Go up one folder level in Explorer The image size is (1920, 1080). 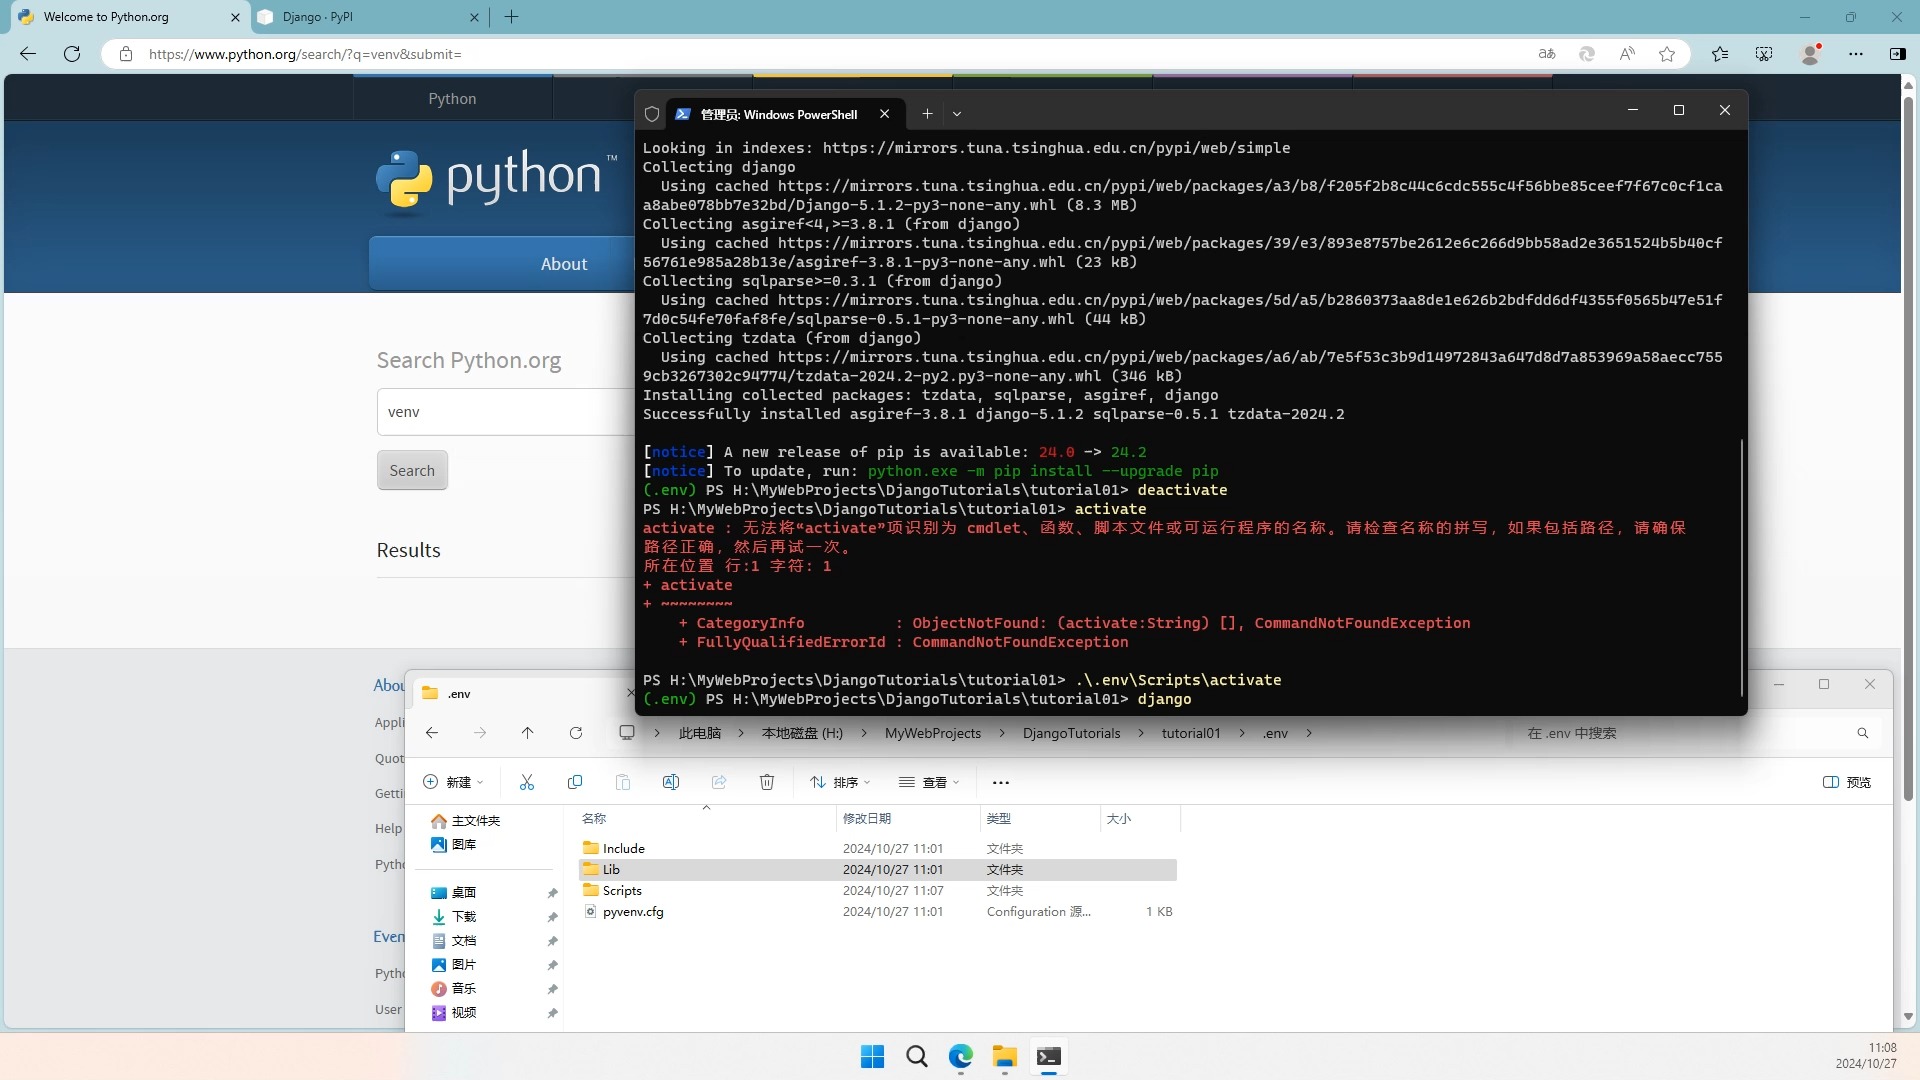point(527,733)
